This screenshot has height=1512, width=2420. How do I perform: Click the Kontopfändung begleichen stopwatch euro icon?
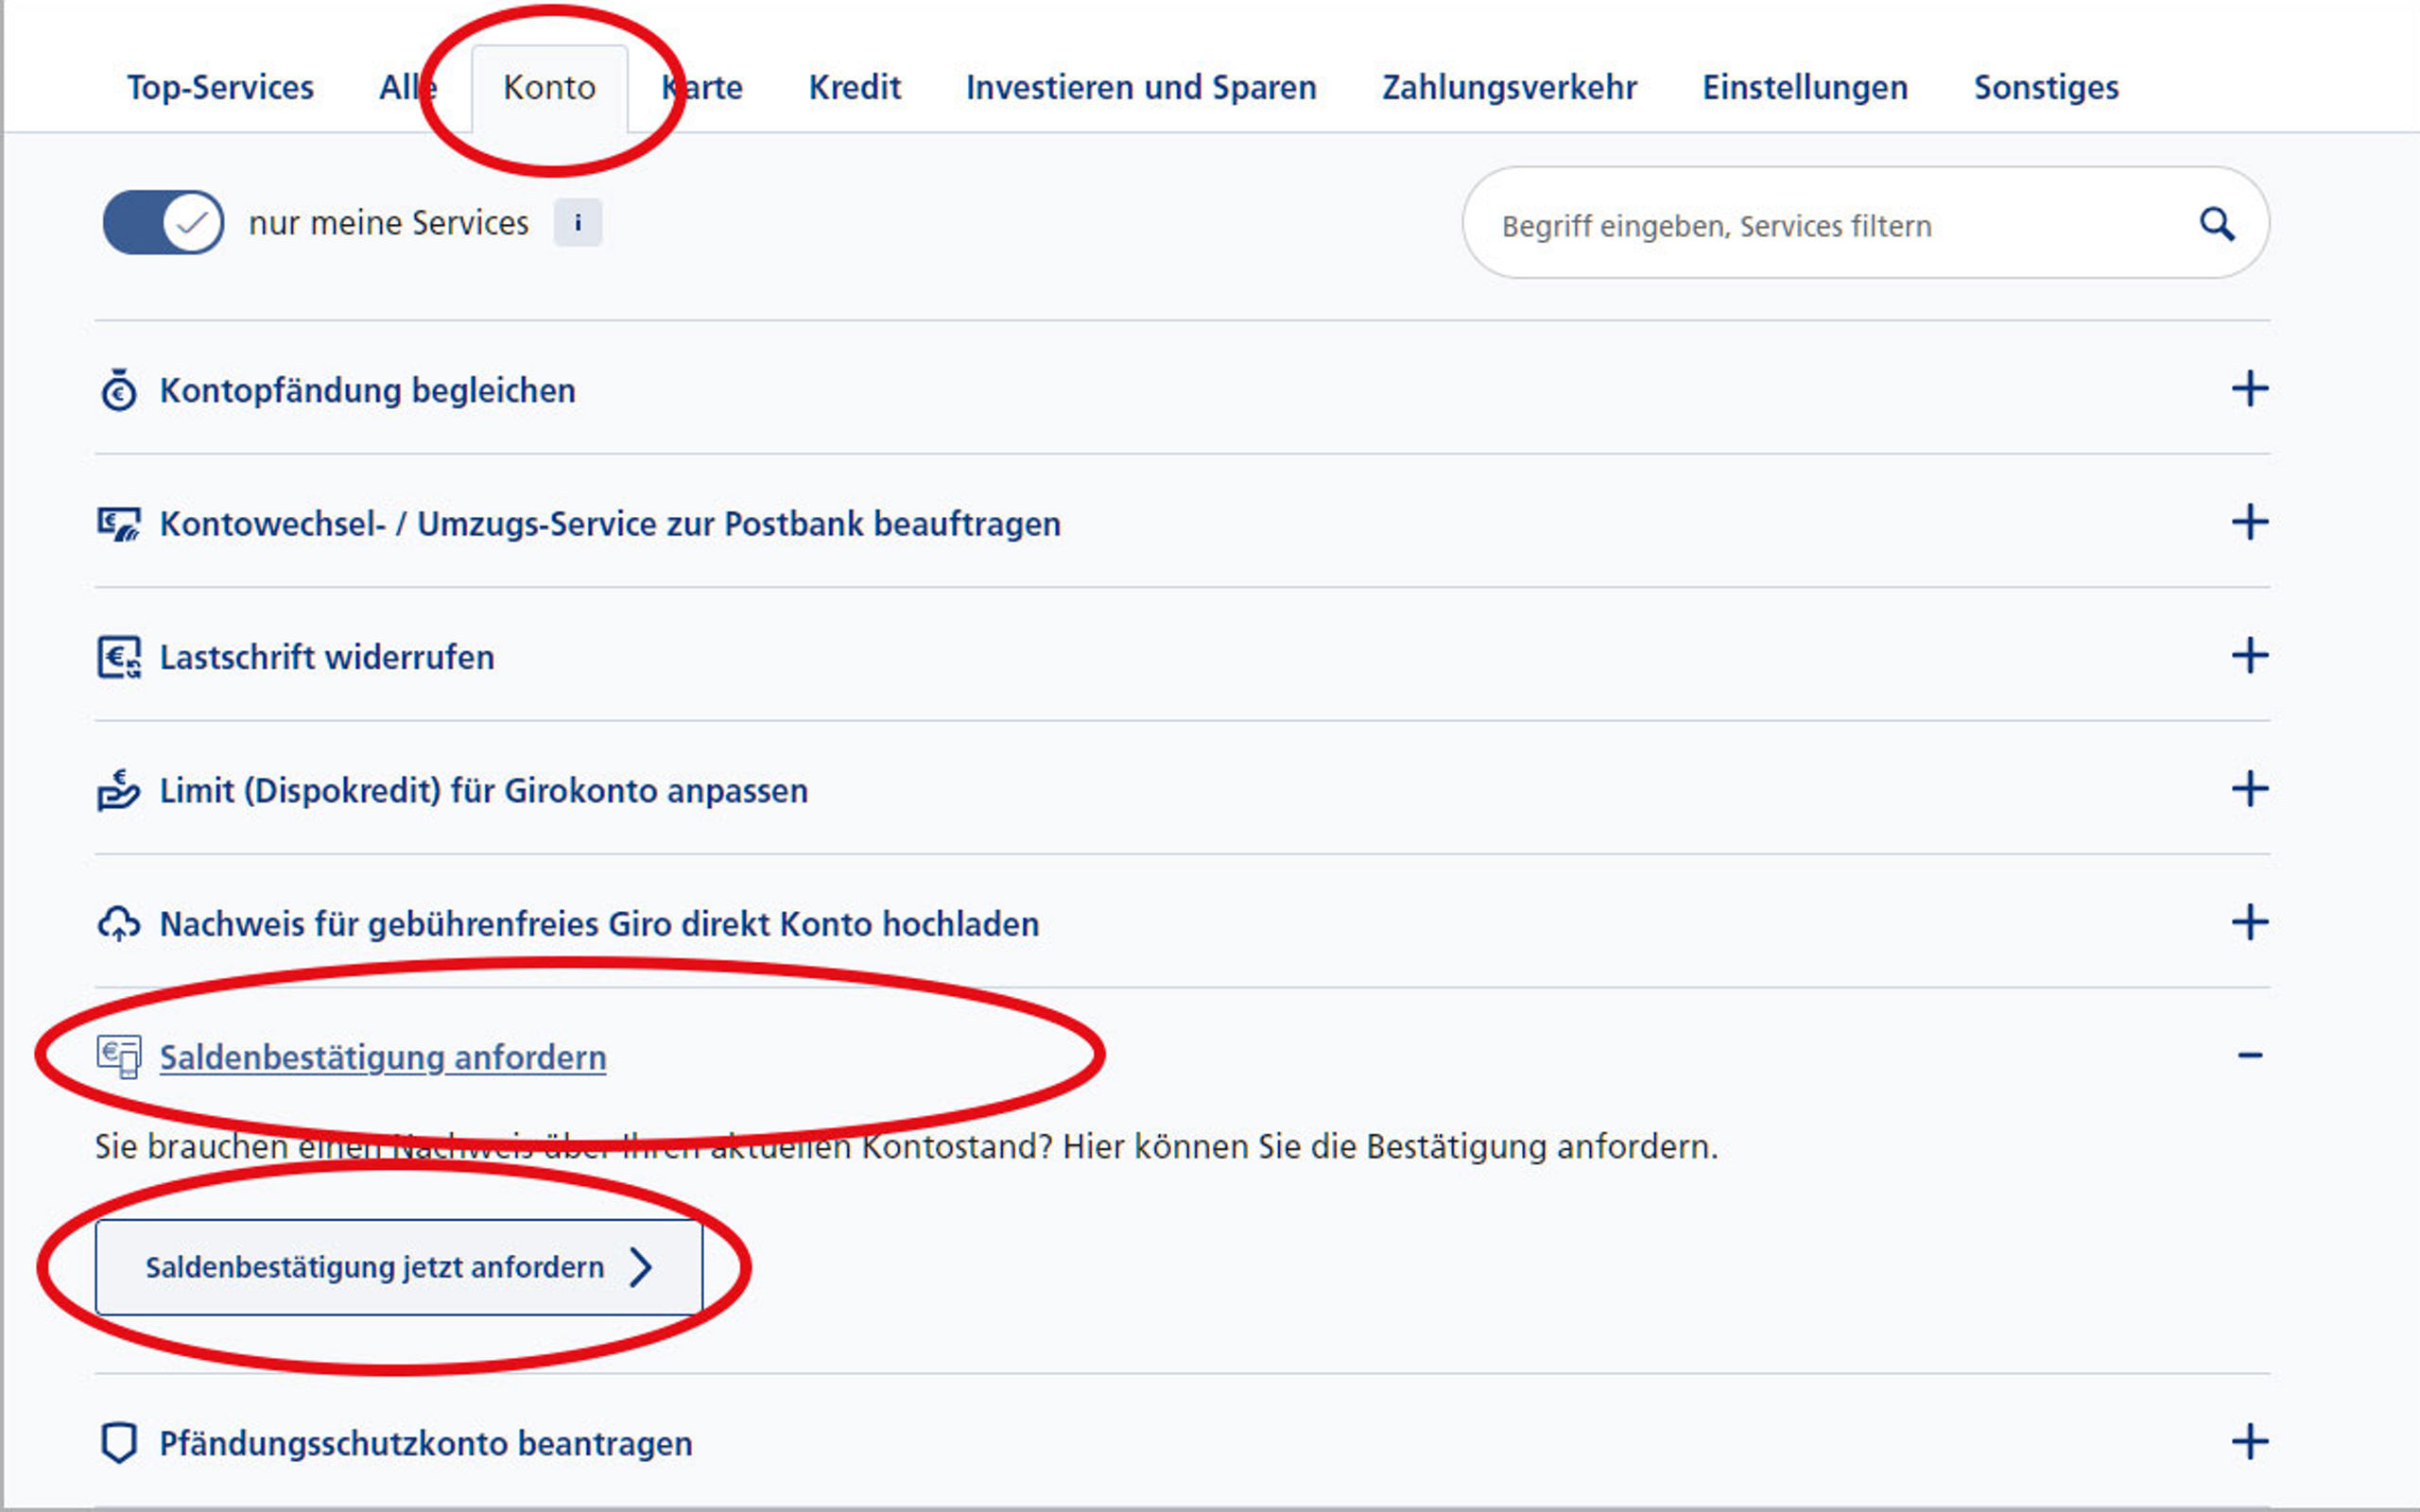119,390
